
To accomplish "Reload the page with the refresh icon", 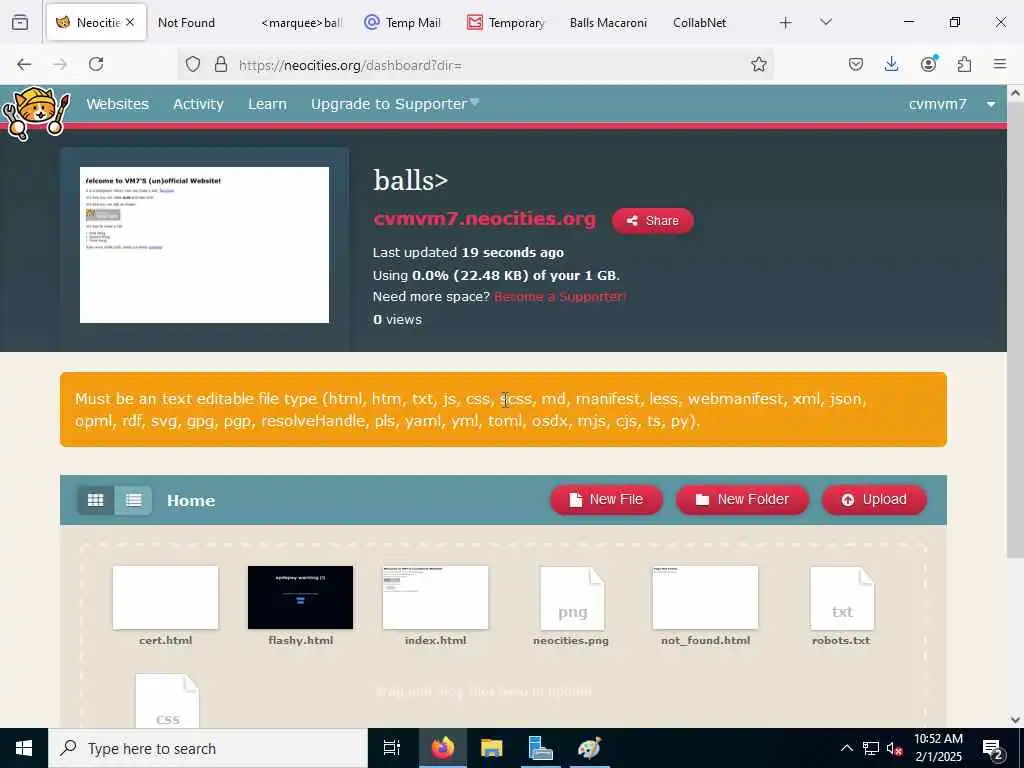I will [x=96, y=64].
